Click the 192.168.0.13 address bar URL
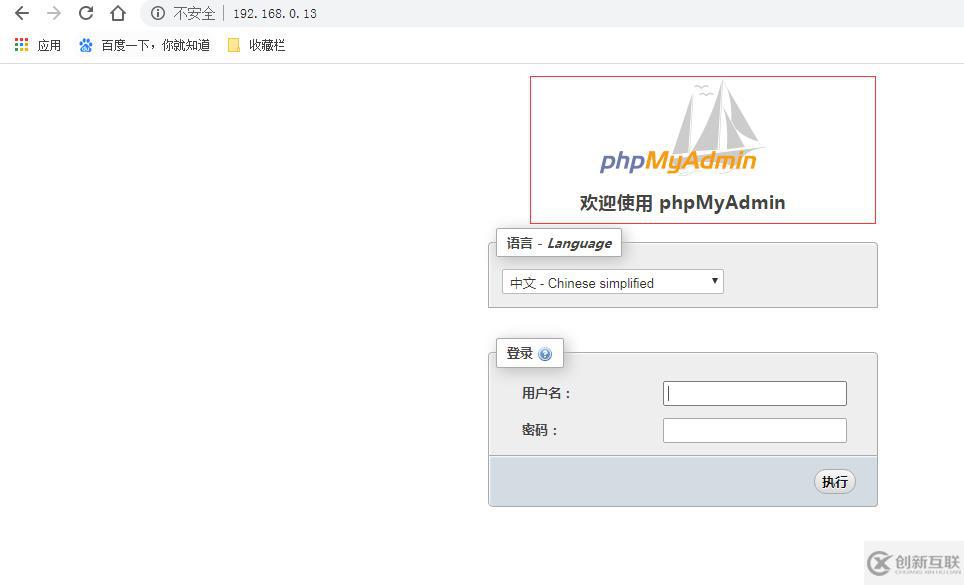Image resolution: width=964 pixels, height=585 pixels. point(275,14)
